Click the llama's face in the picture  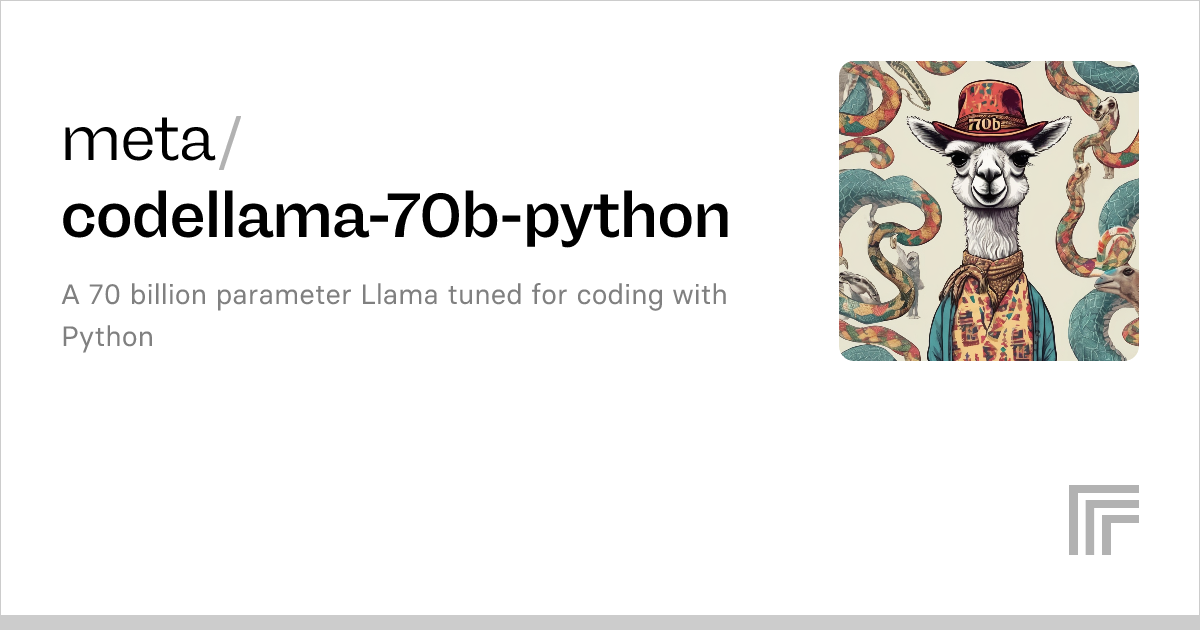click(988, 167)
